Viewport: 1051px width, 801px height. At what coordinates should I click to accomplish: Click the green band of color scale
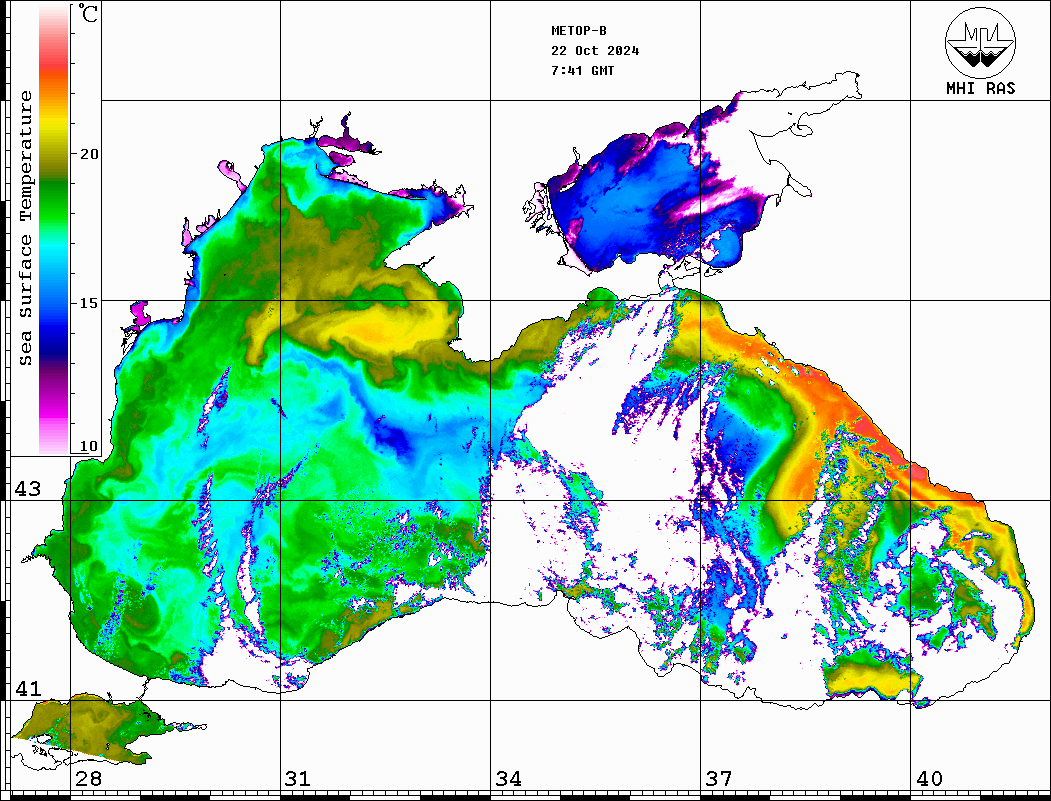pyautogui.click(x=54, y=201)
